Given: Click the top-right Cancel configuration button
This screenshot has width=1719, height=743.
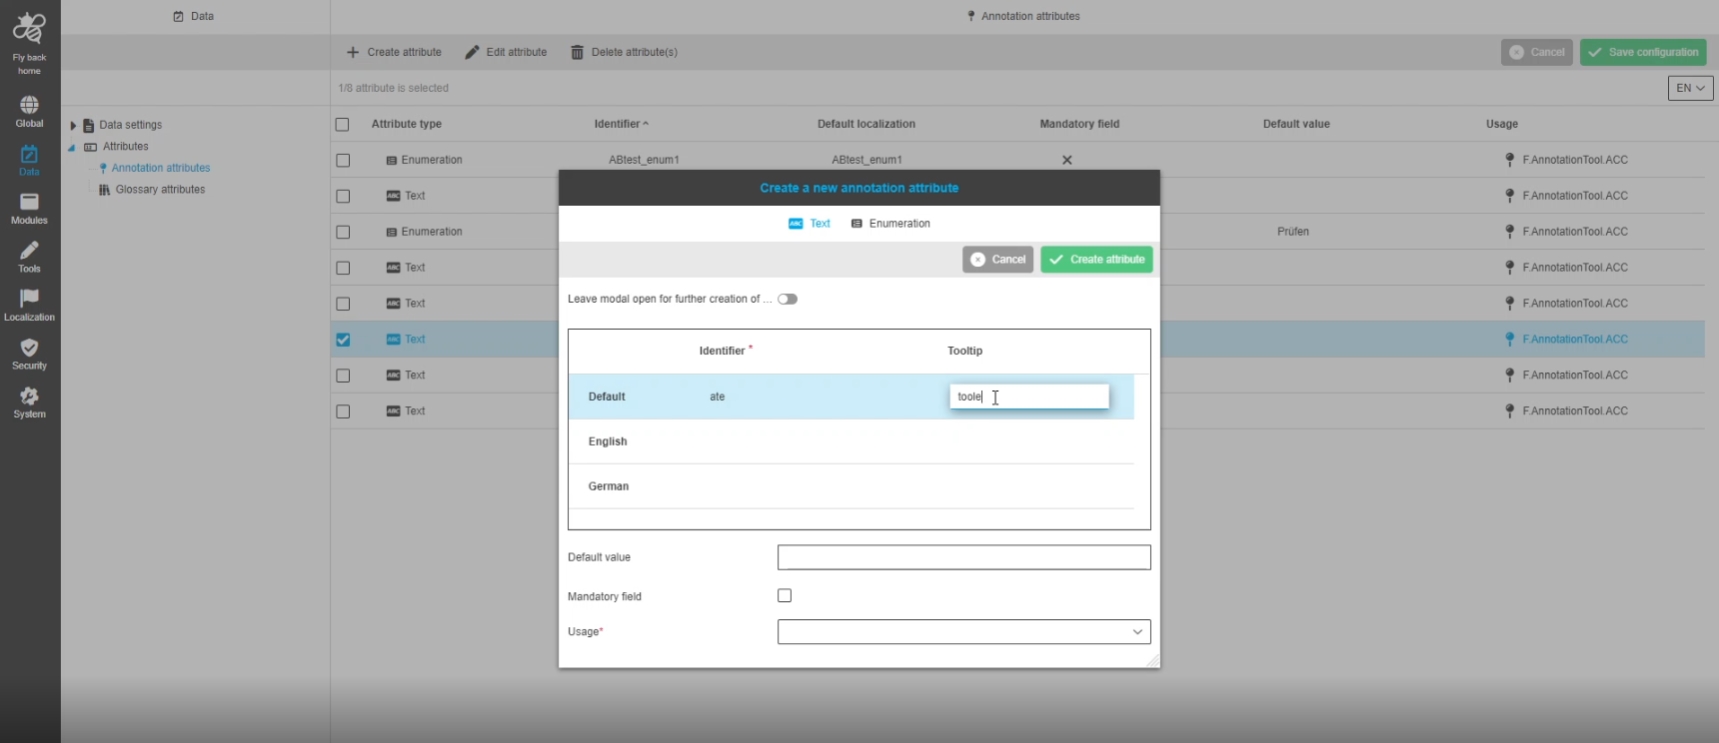Looking at the screenshot, I should point(1537,52).
